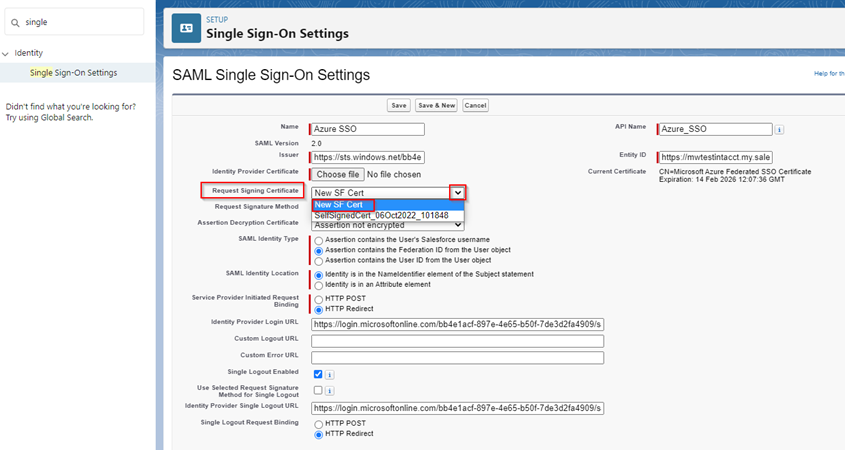Click the Save button
This screenshot has width=845, height=450.
(399, 106)
